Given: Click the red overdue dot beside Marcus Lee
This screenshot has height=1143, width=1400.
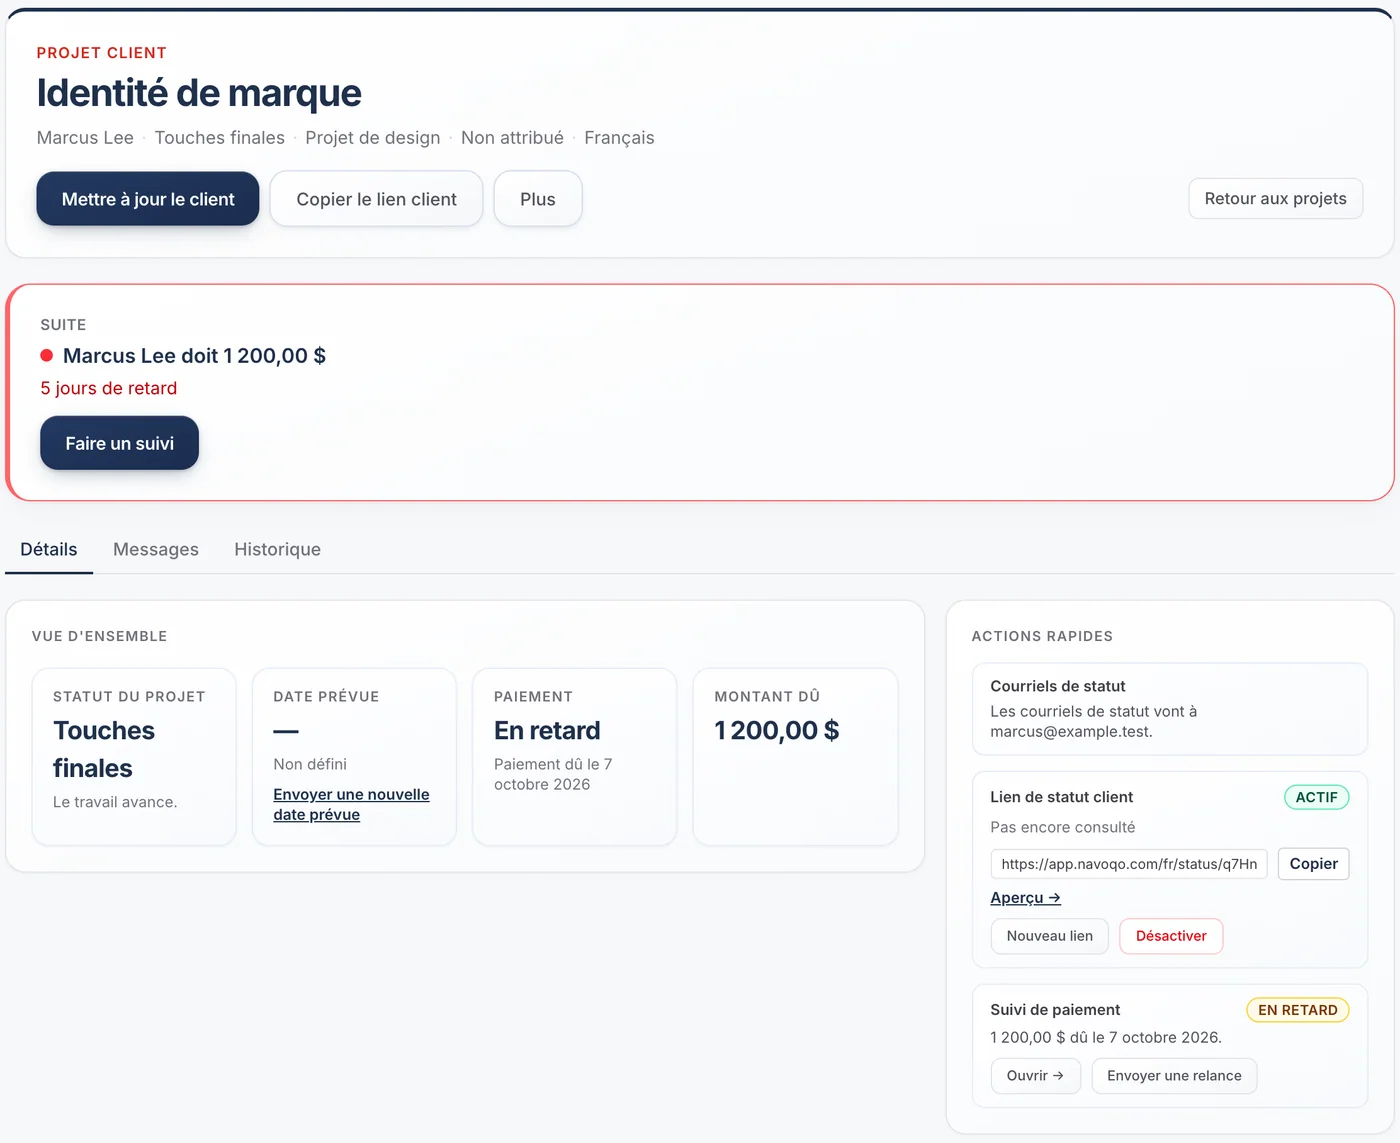Looking at the screenshot, I should tap(46, 356).
